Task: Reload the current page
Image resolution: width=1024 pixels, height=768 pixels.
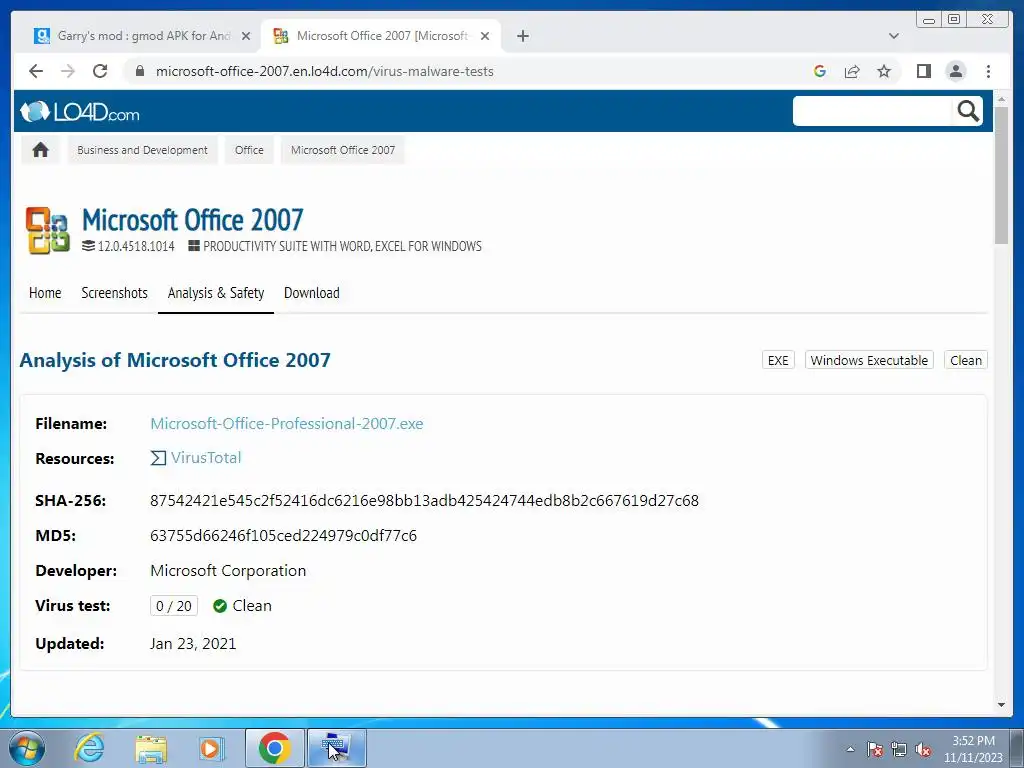Action: click(100, 71)
